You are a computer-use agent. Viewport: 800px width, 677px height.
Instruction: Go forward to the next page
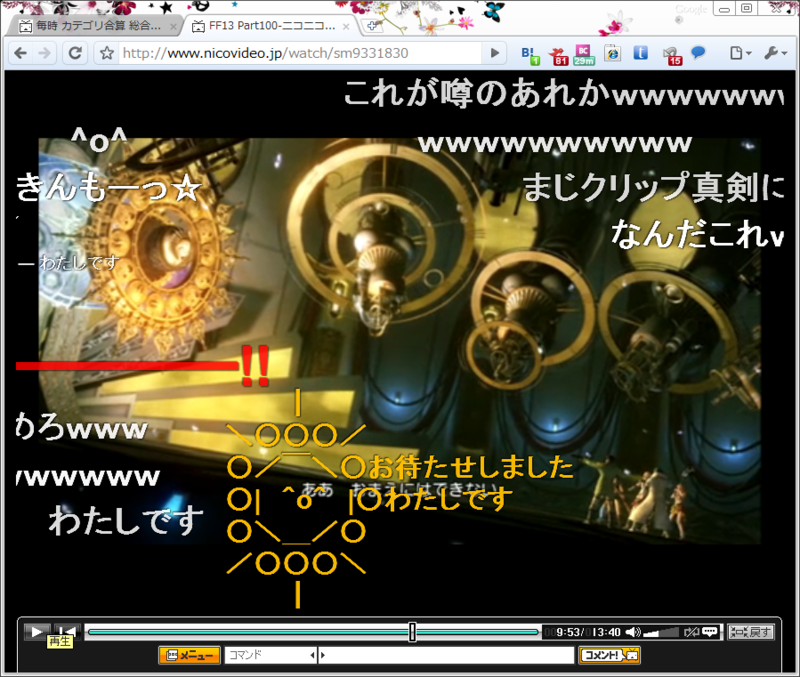pyautogui.click(x=45, y=53)
